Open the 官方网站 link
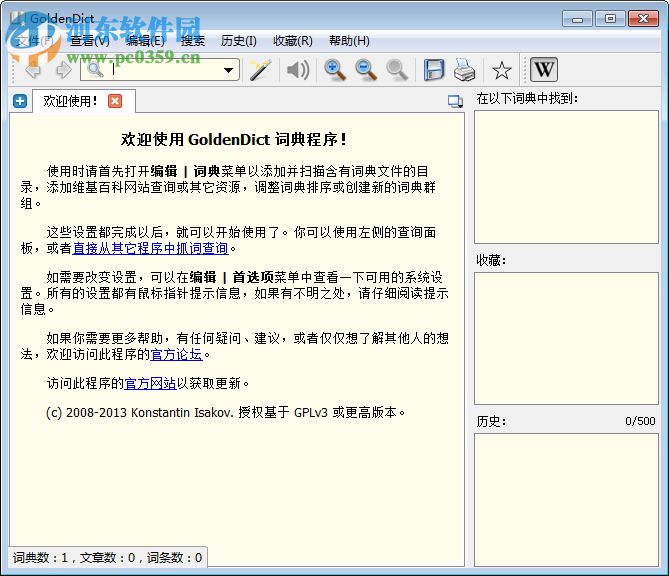 click(x=150, y=383)
